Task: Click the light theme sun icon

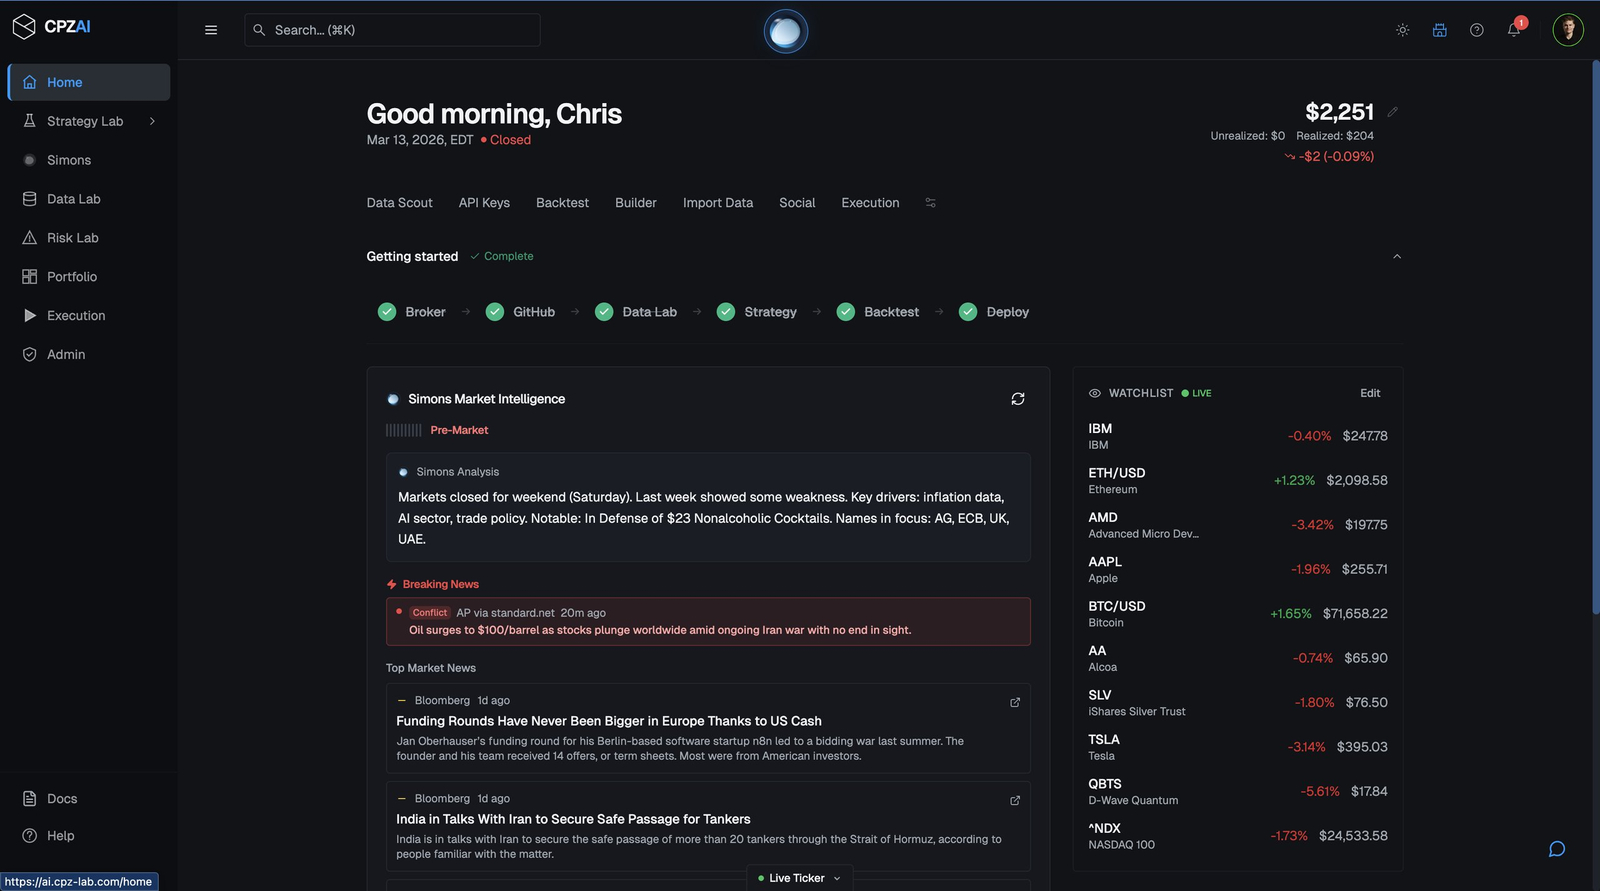Action: (x=1403, y=30)
